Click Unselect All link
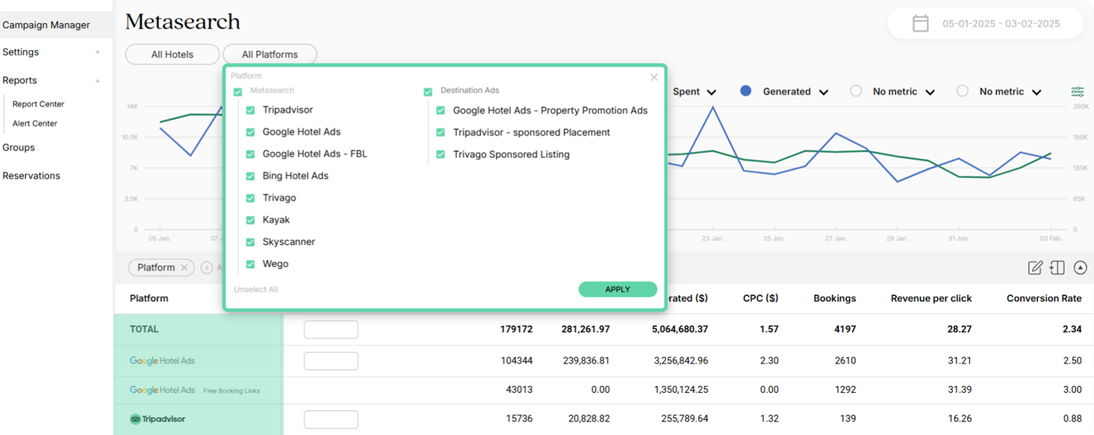This screenshot has width=1094, height=435. click(x=256, y=289)
